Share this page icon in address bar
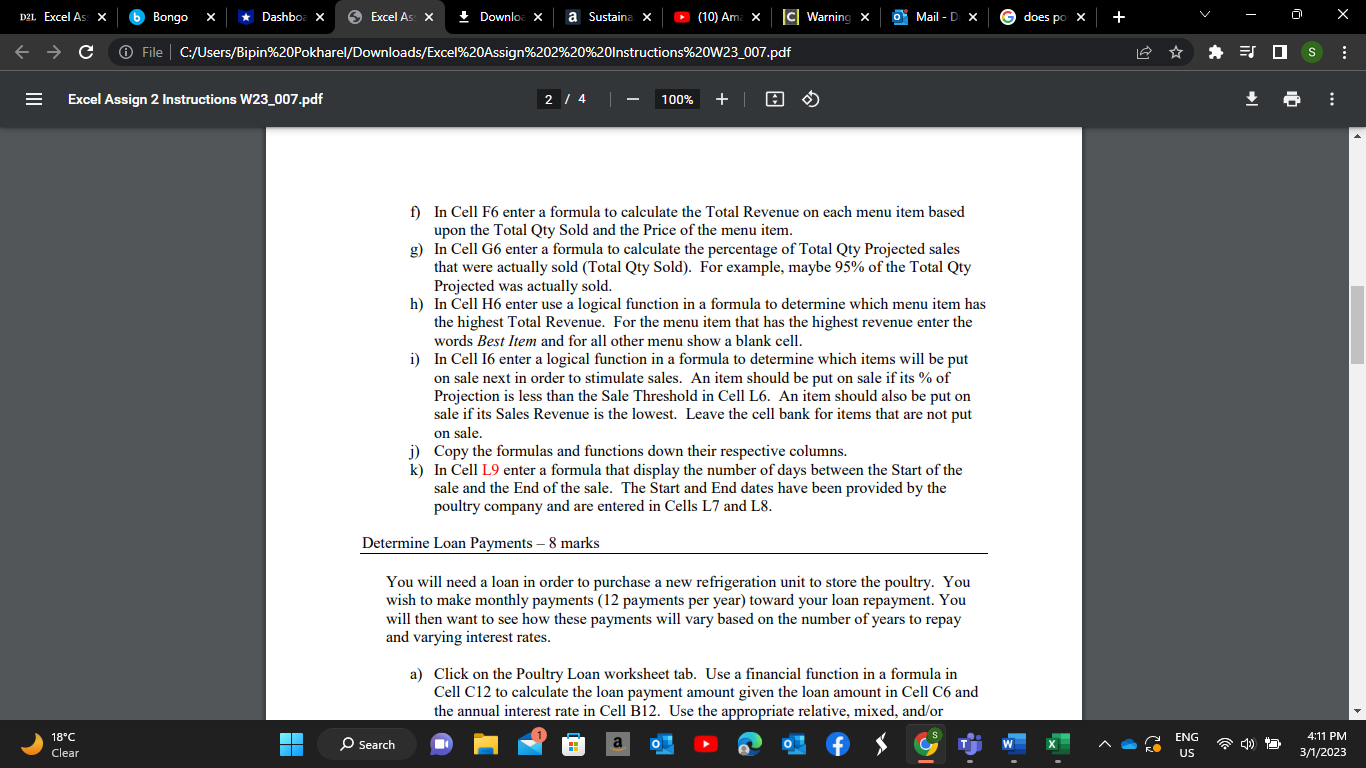This screenshot has width=1366, height=768. [x=1143, y=52]
